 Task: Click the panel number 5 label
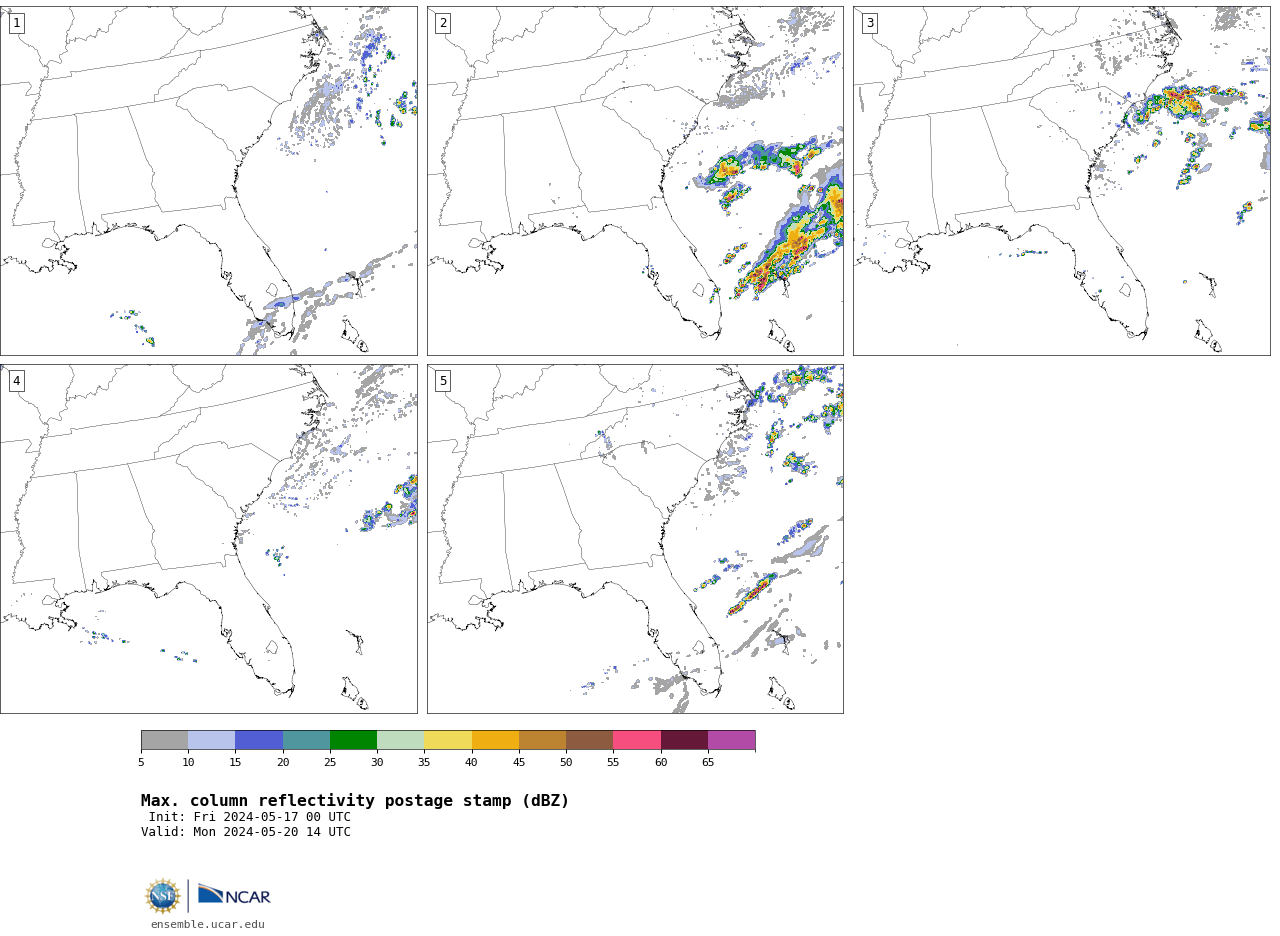443,381
